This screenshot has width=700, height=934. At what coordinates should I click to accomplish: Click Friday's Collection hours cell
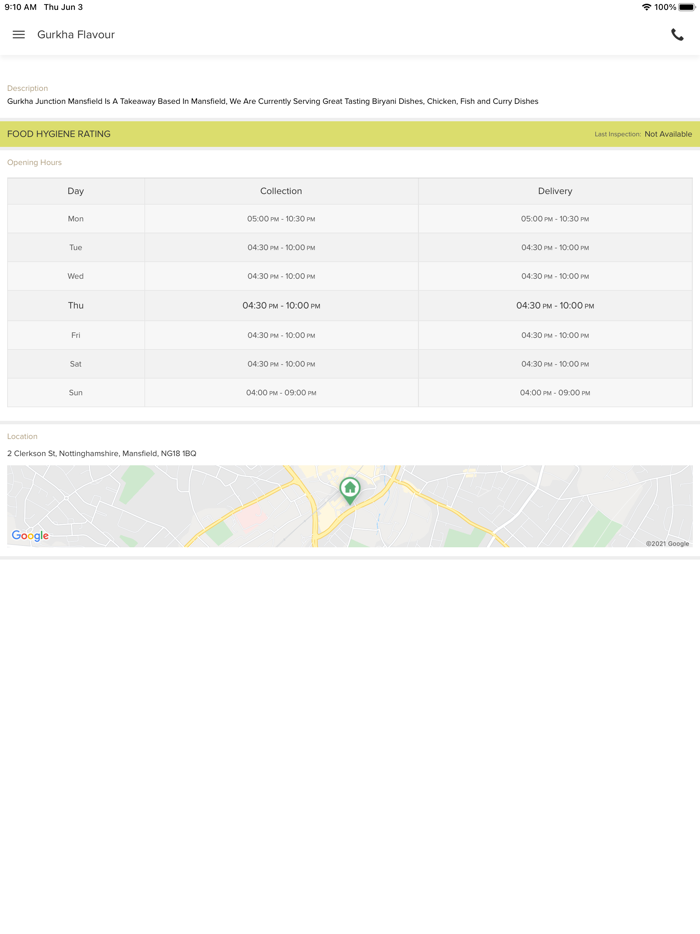281,335
